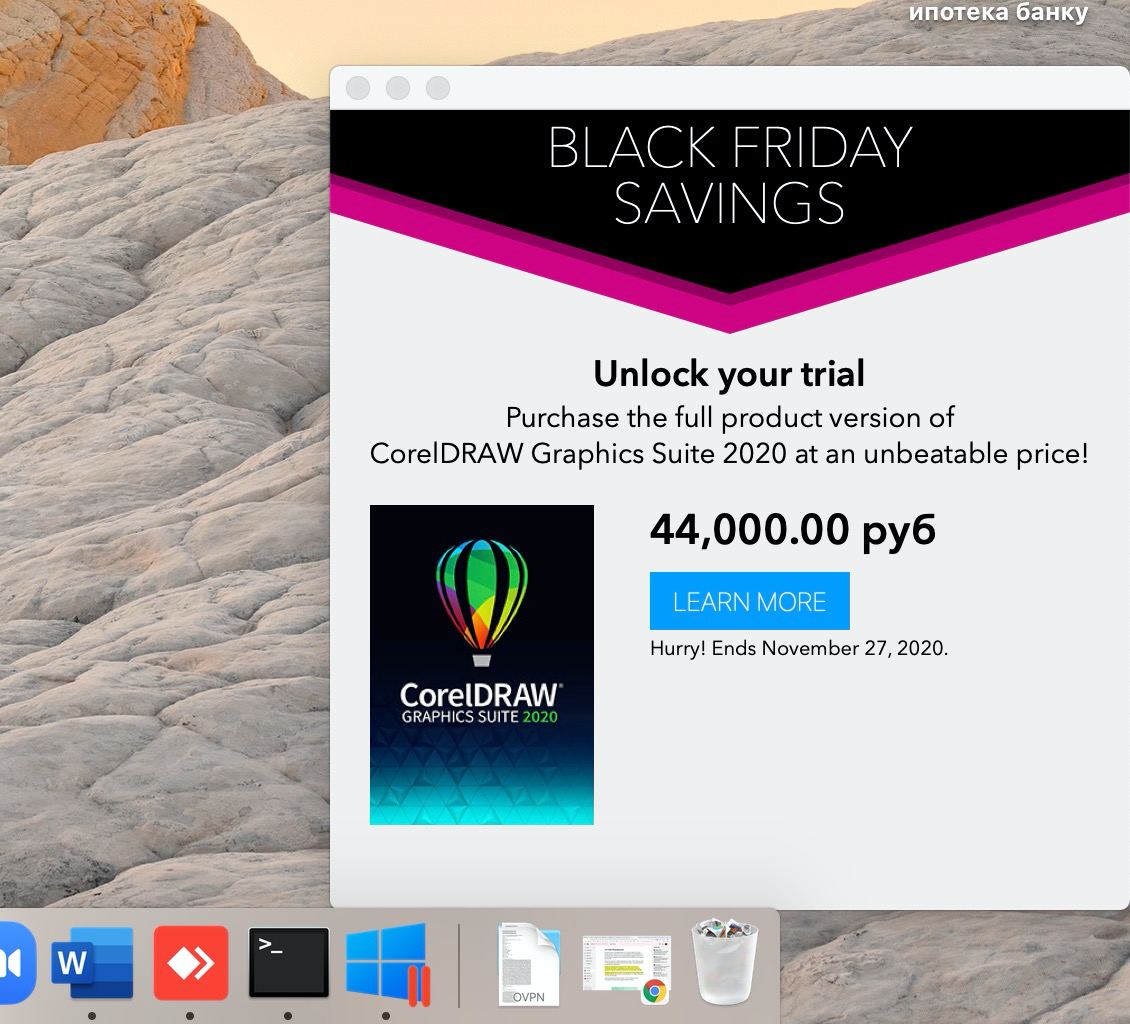Image resolution: width=1130 pixels, height=1024 pixels.
Task: Open the Trash in the Dock
Action: [x=725, y=961]
